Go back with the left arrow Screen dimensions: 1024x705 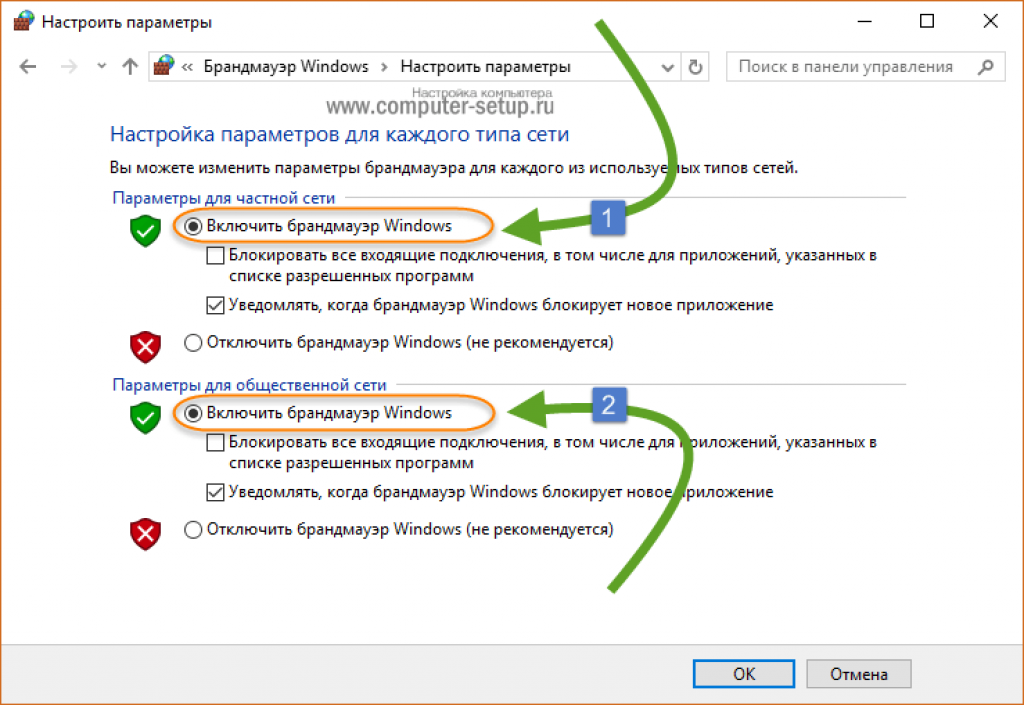(x=28, y=67)
